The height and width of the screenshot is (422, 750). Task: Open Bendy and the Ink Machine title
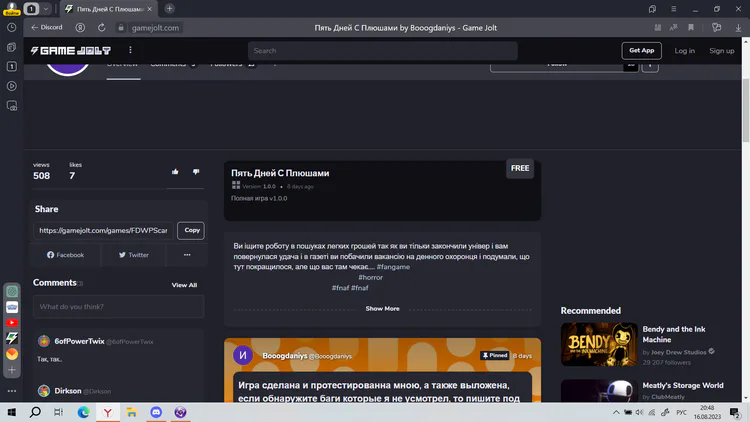673,334
